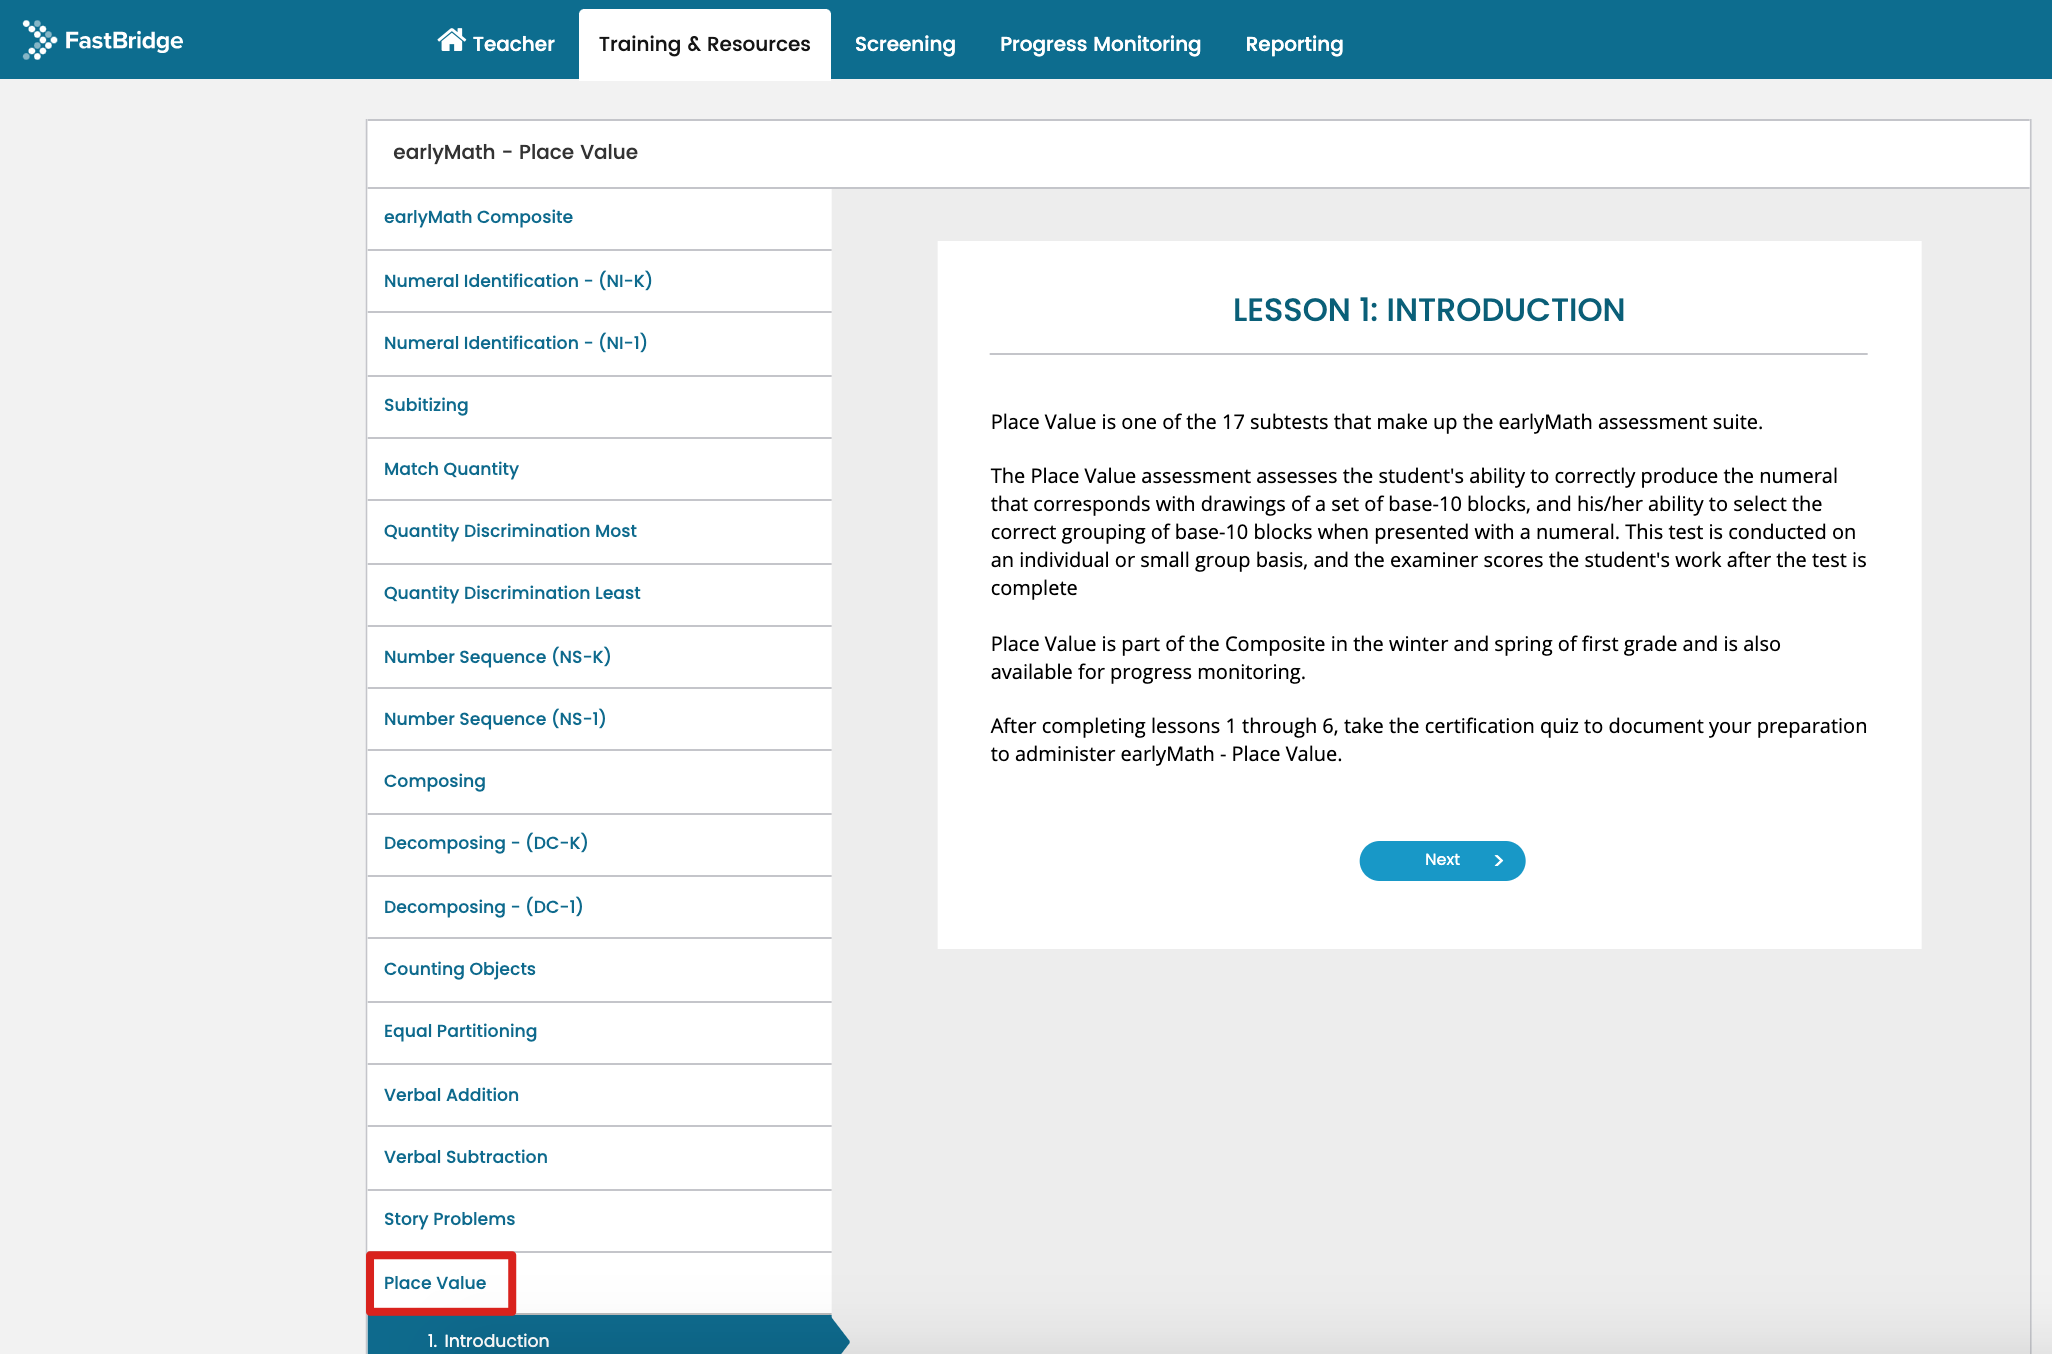The image size is (2052, 1354).
Task: Open Decomposing - (DC-1)
Action: click(599, 907)
